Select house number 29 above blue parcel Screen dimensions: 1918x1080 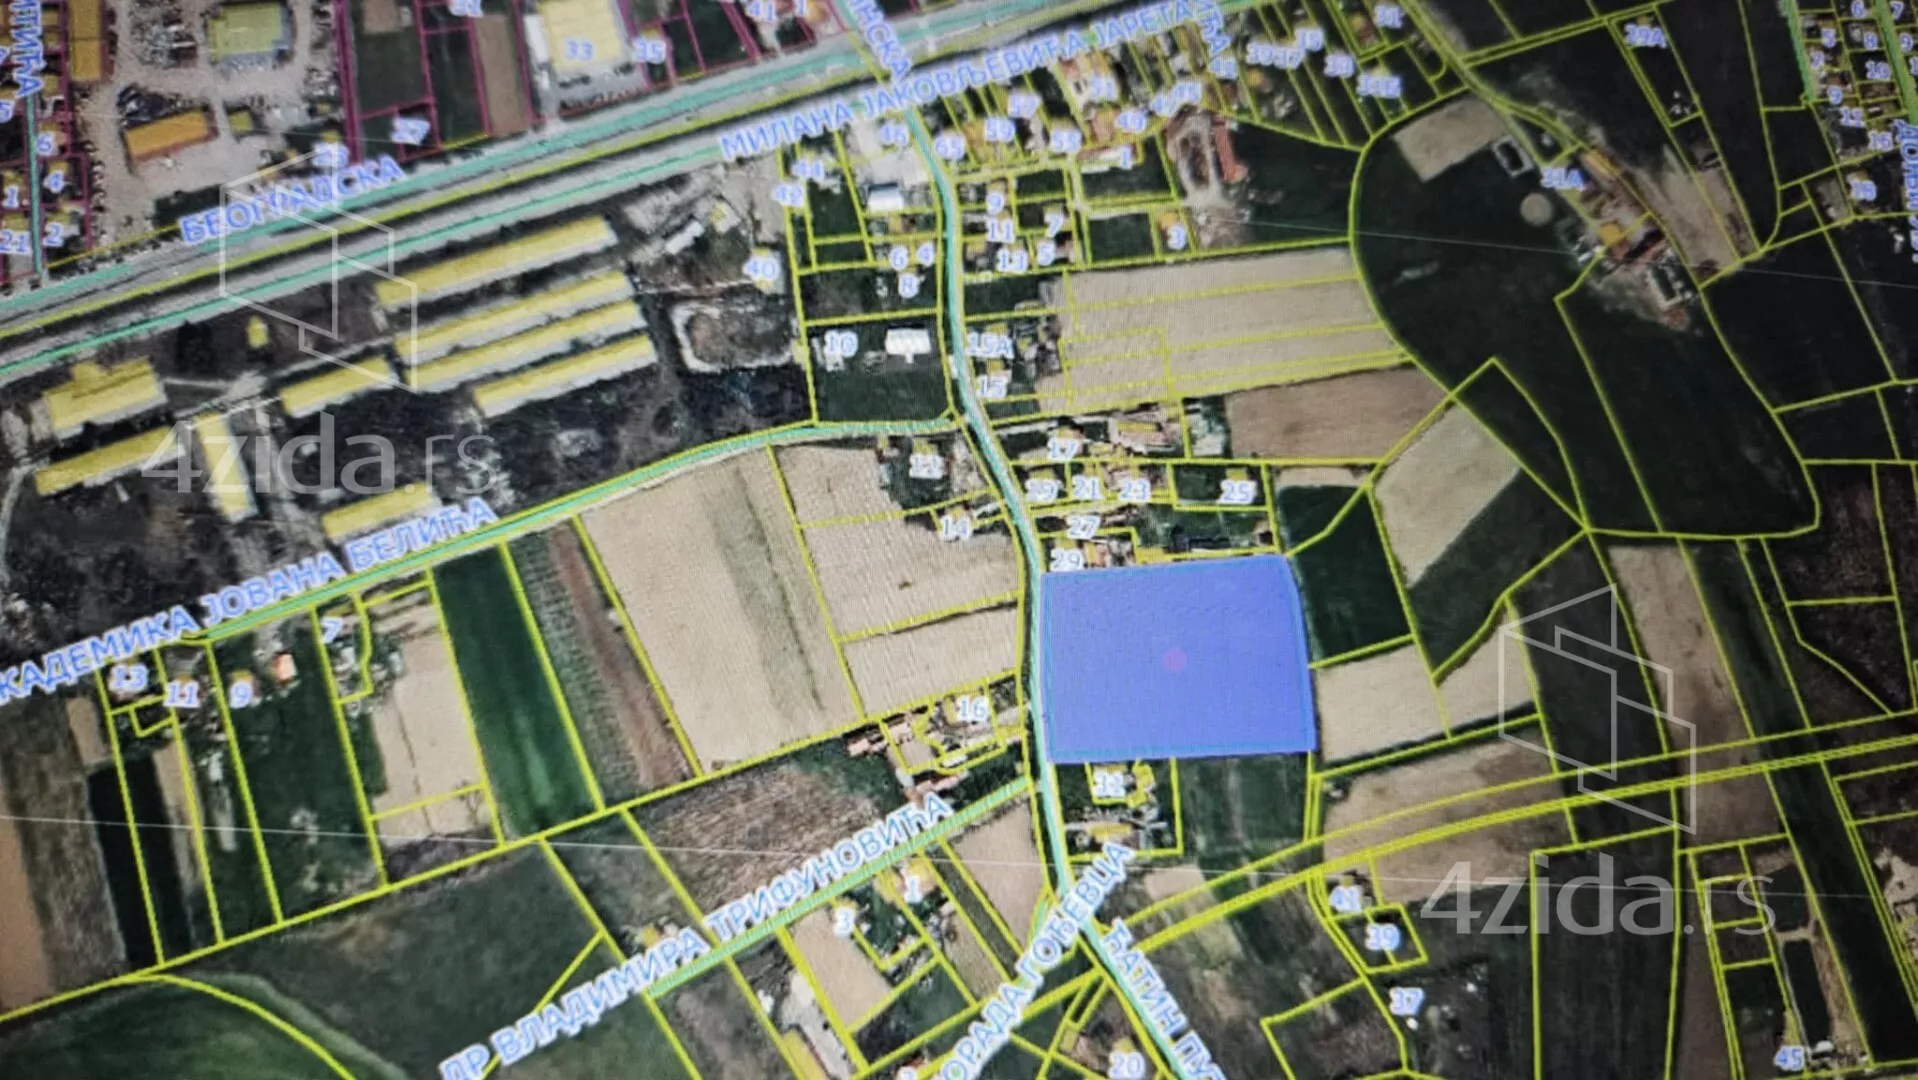[x=1066, y=558]
